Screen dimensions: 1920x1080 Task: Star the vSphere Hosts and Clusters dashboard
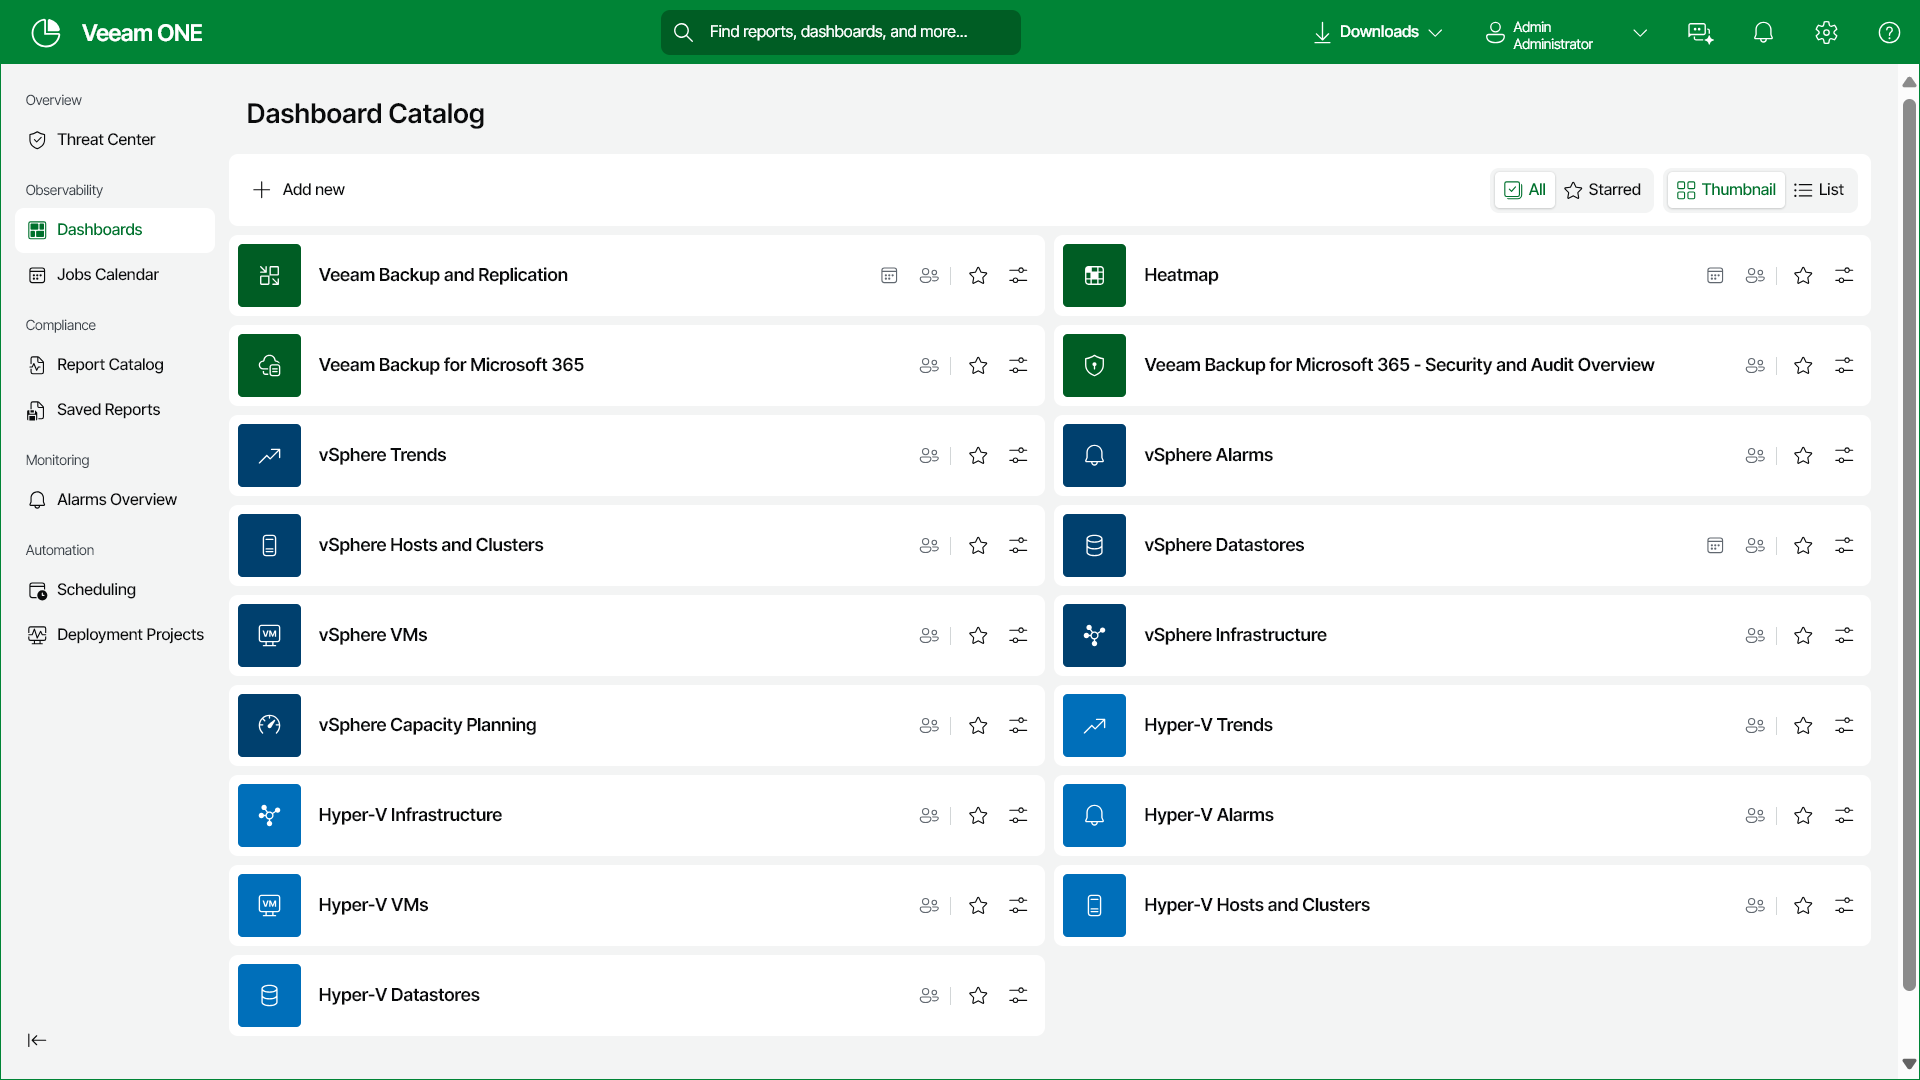[x=978, y=545]
